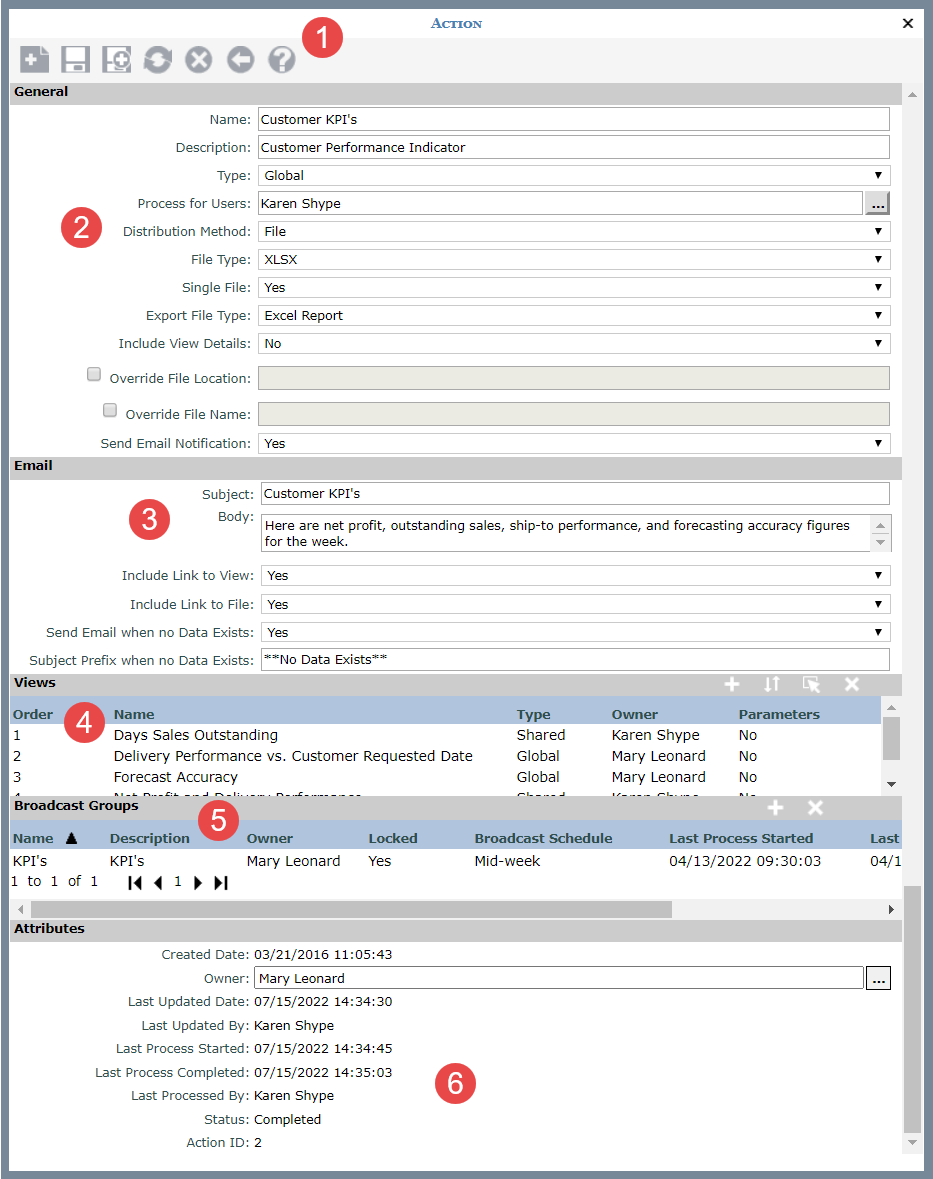Click the email Subject input field

pos(576,494)
